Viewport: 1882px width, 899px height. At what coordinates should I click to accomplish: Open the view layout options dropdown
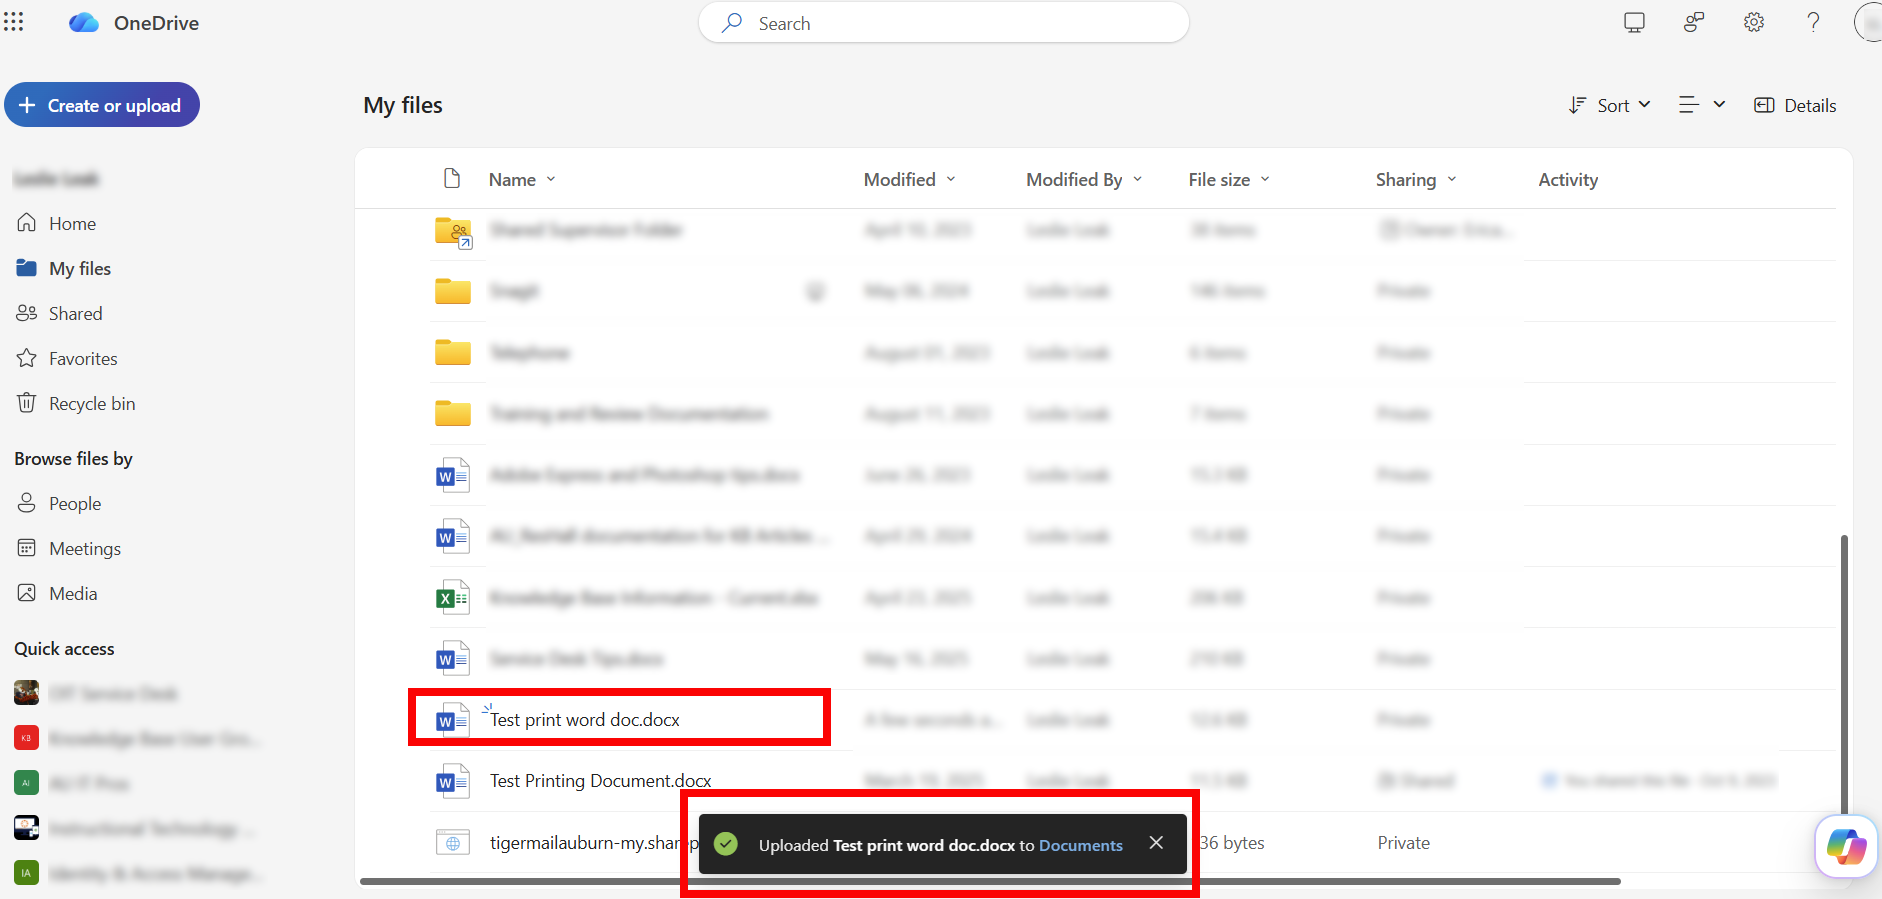tap(1702, 104)
